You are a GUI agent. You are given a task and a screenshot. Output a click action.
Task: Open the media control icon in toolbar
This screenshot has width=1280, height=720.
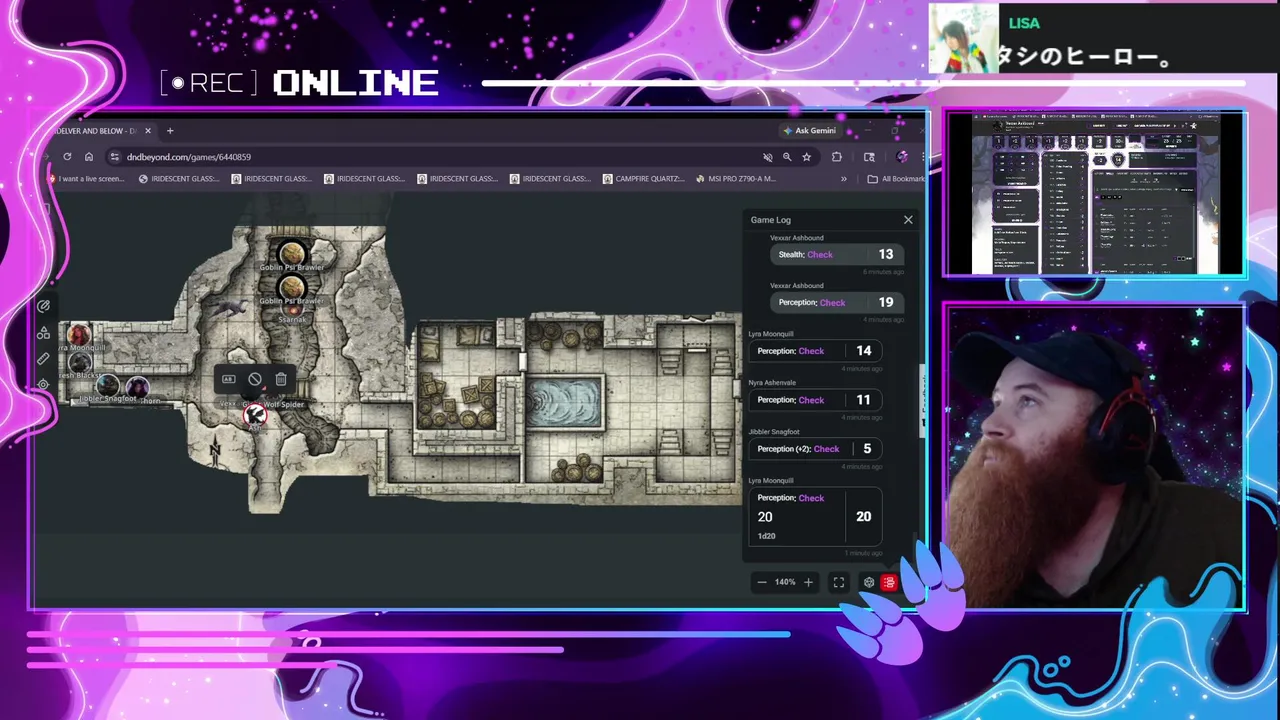click(869, 157)
